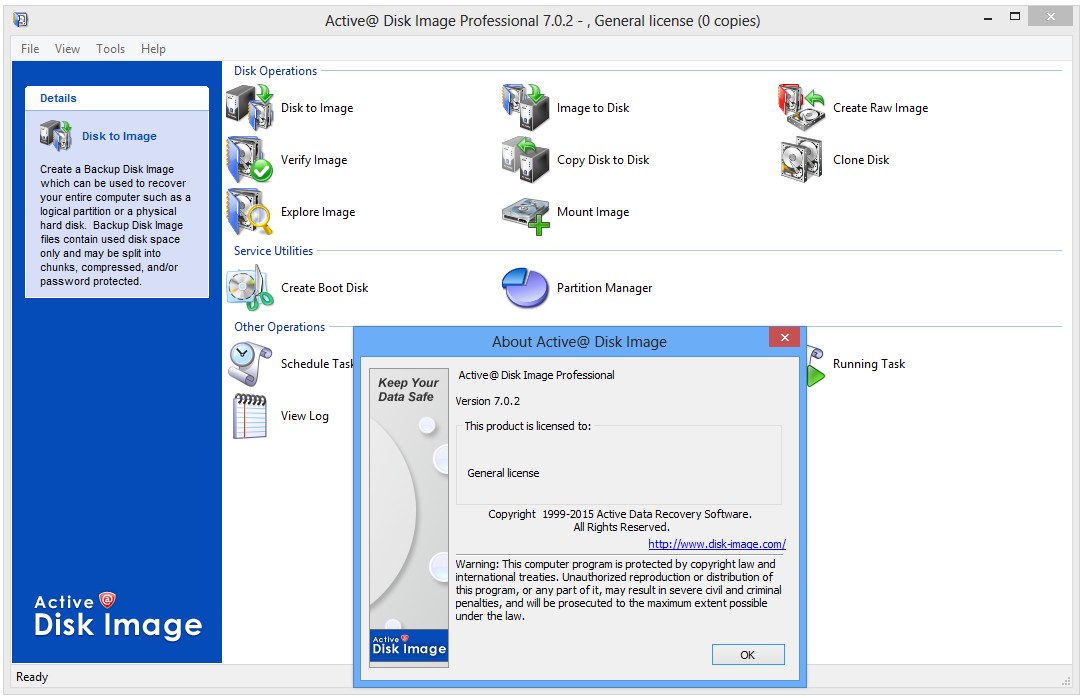1084x698 pixels.
Task: Click the Details panel header
Action: point(117,98)
